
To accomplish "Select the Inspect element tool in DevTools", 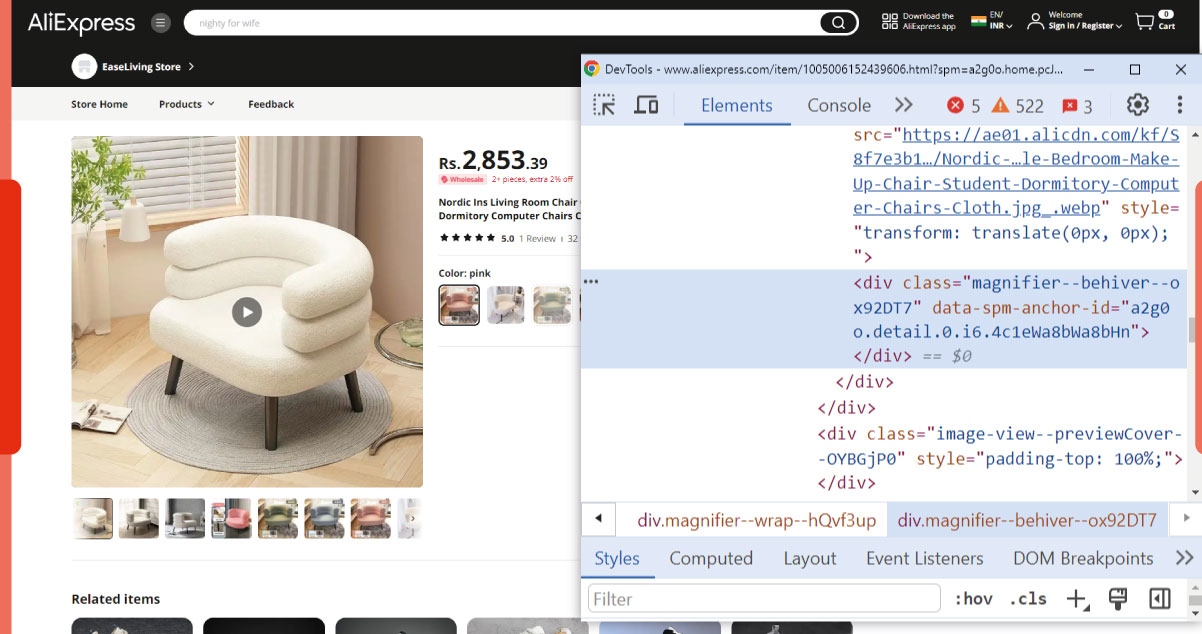I will pyautogui.click(x=604, y=104).
